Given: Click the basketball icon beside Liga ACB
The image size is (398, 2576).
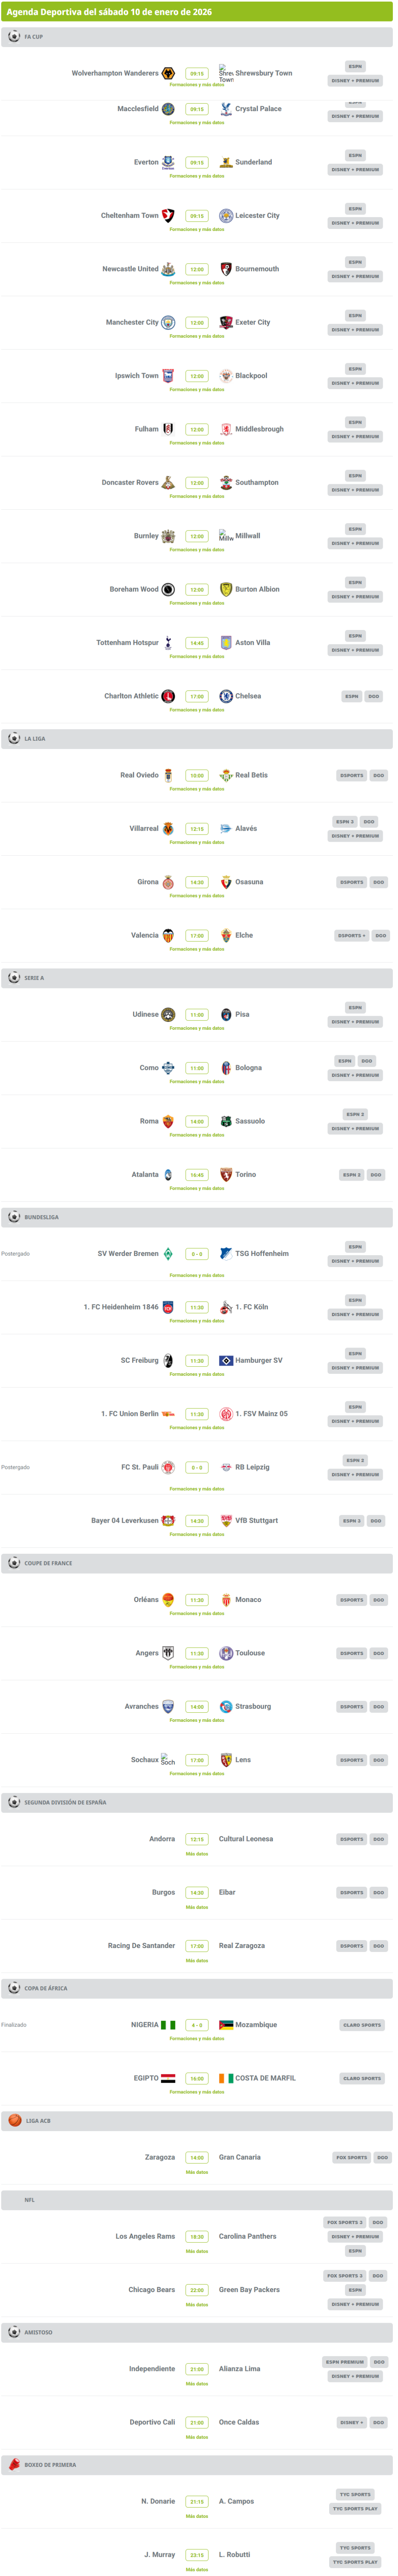Looking at the screenshot, I should point(14,2120).
